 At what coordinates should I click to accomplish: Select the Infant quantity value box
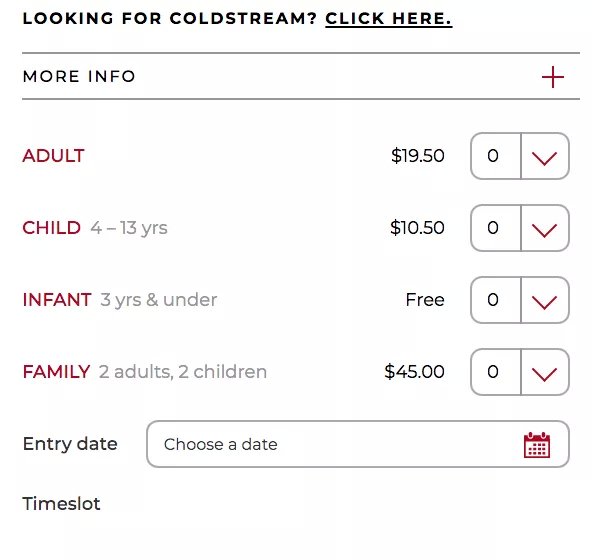[496, 300]
